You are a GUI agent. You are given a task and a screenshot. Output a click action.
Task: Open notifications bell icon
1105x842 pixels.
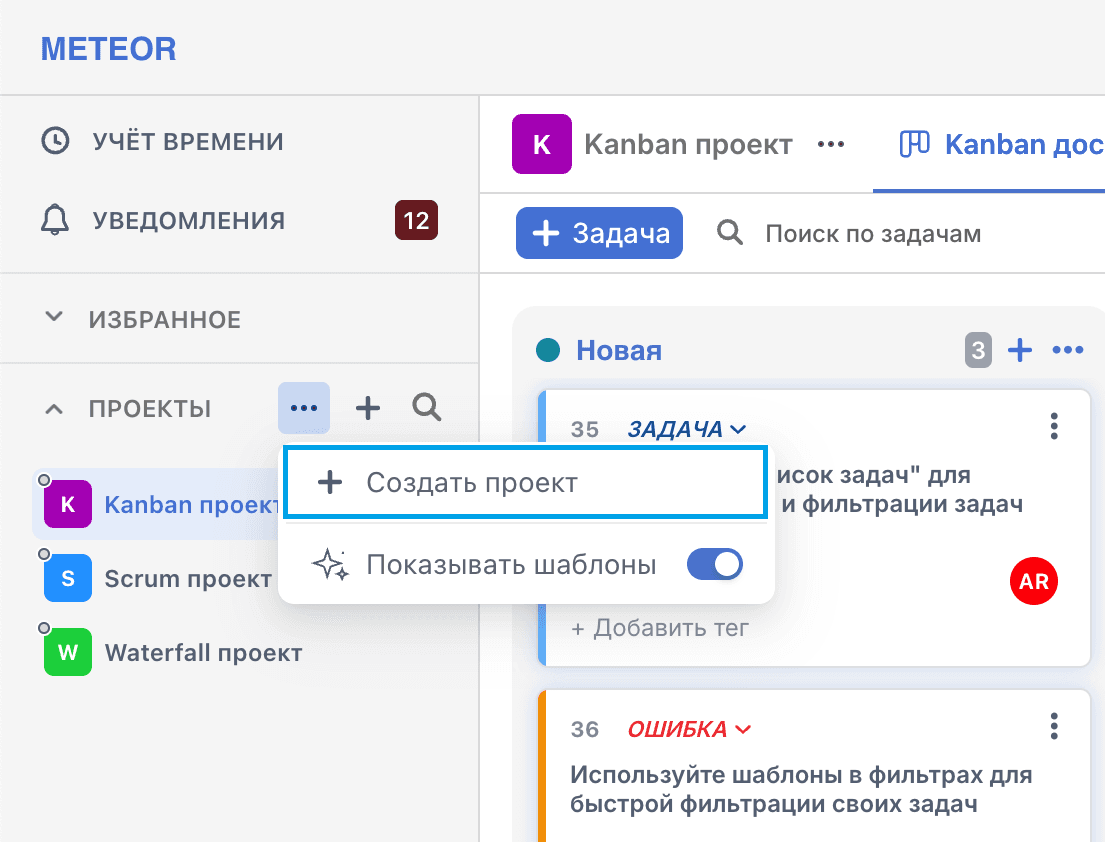coord(55,220)
